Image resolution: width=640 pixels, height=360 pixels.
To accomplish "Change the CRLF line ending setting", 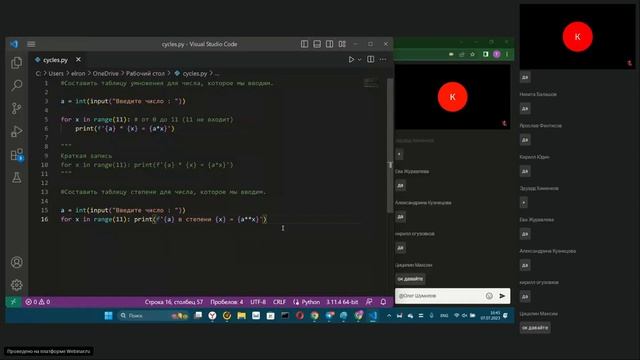I will point(279,302).
